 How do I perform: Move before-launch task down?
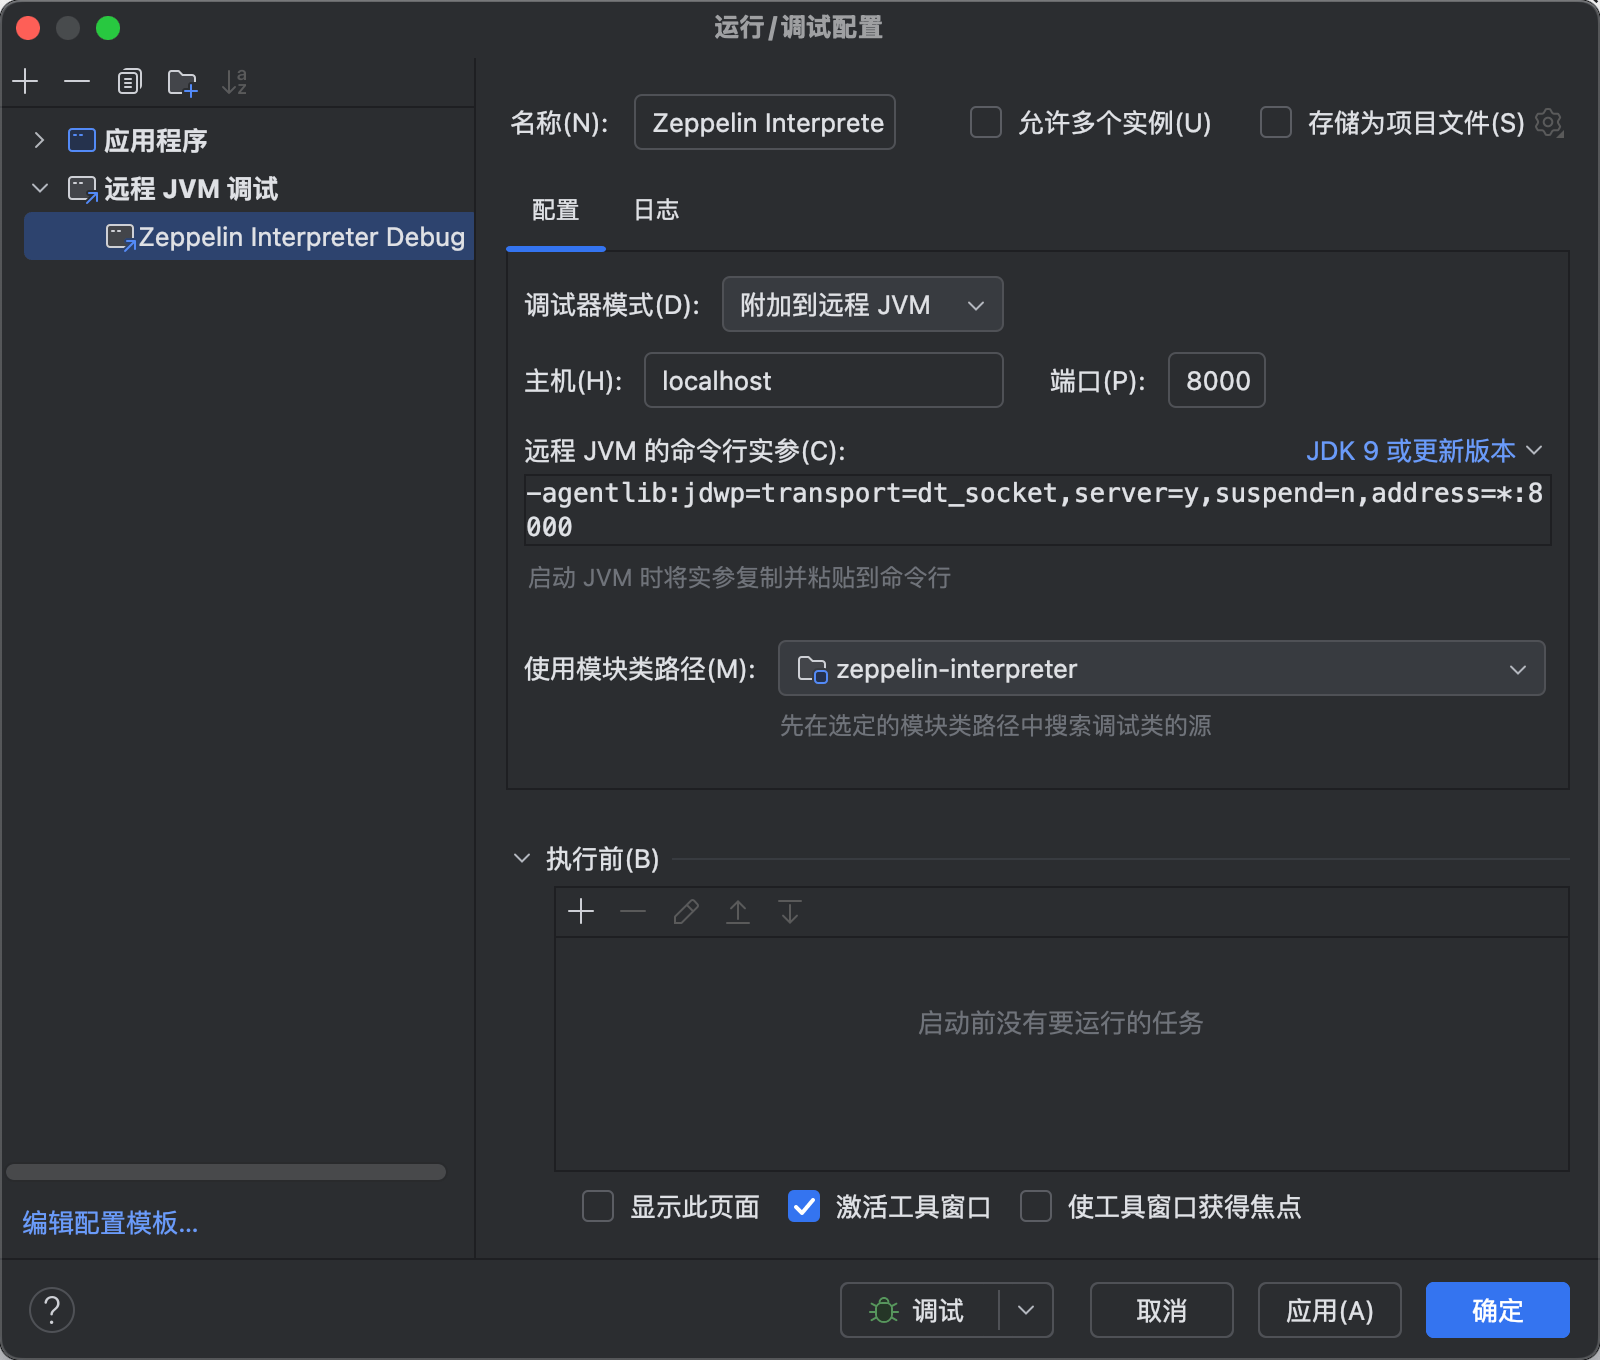point(790,911)
